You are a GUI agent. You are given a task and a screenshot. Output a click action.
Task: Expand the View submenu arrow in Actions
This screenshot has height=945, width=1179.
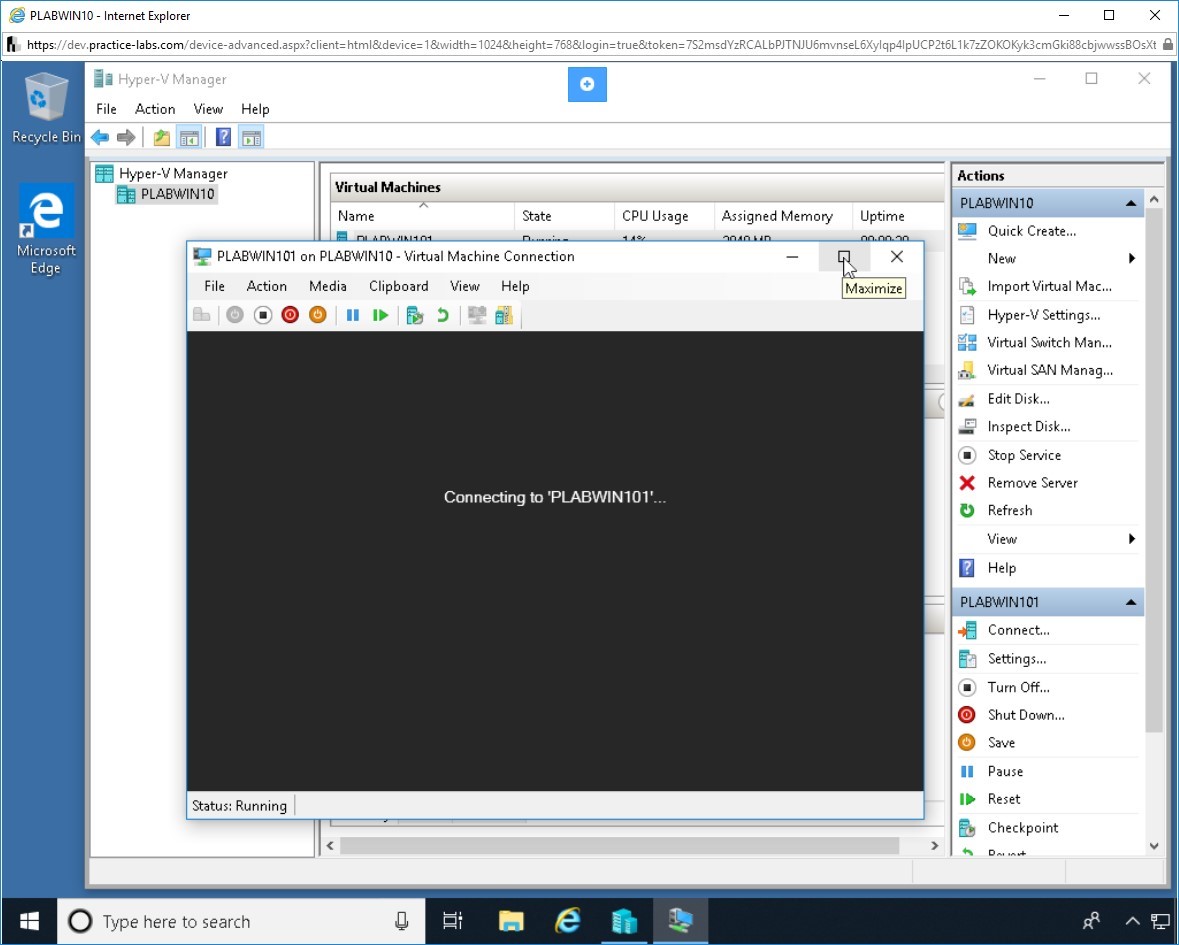[x=1132, y=539]
